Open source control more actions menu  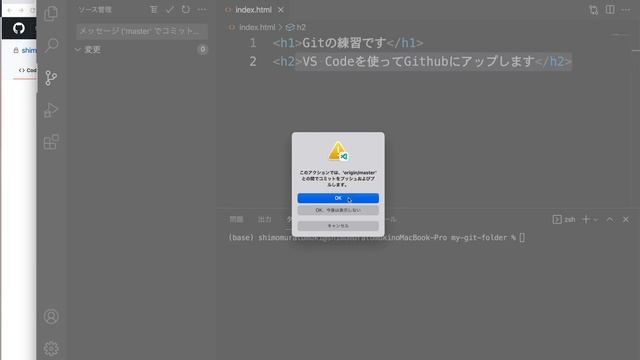(x=202, y=9)
